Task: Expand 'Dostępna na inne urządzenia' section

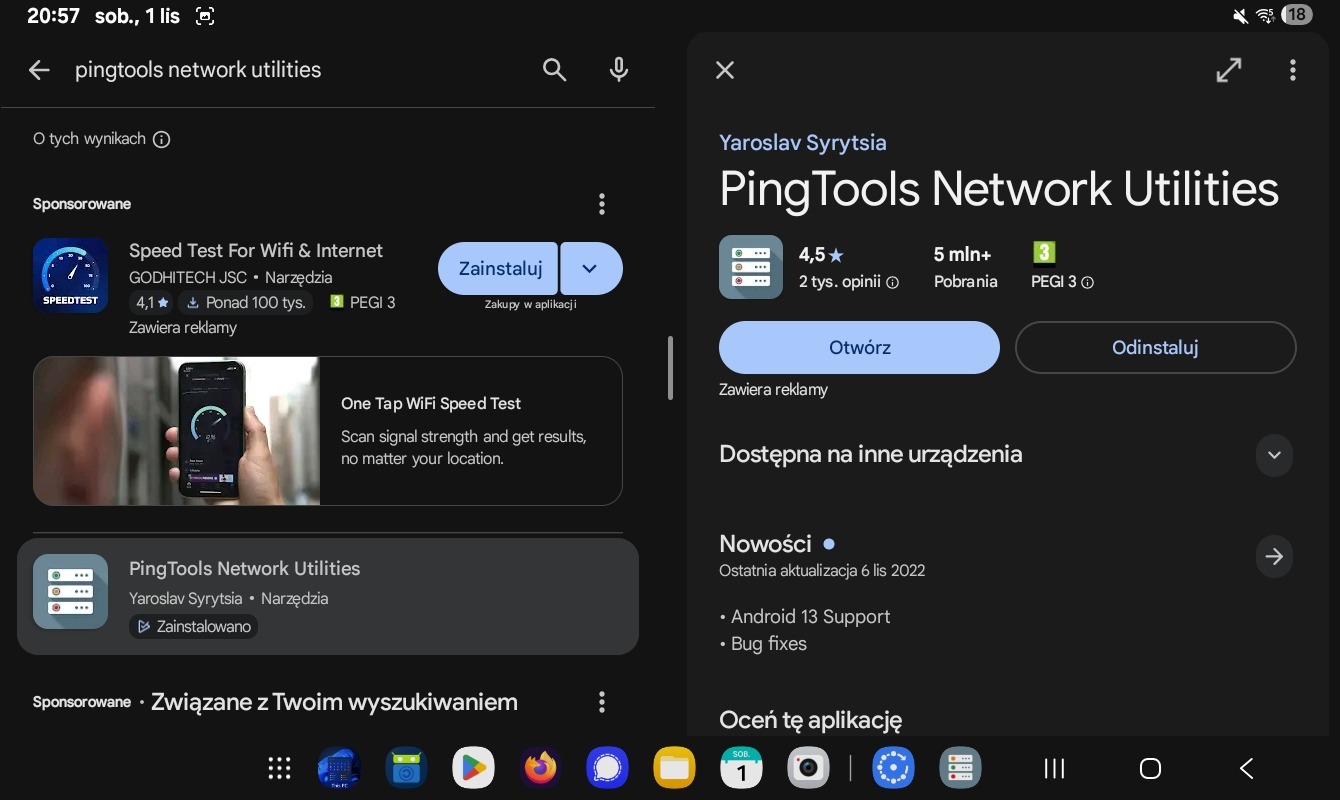Action: point(1273,455)
